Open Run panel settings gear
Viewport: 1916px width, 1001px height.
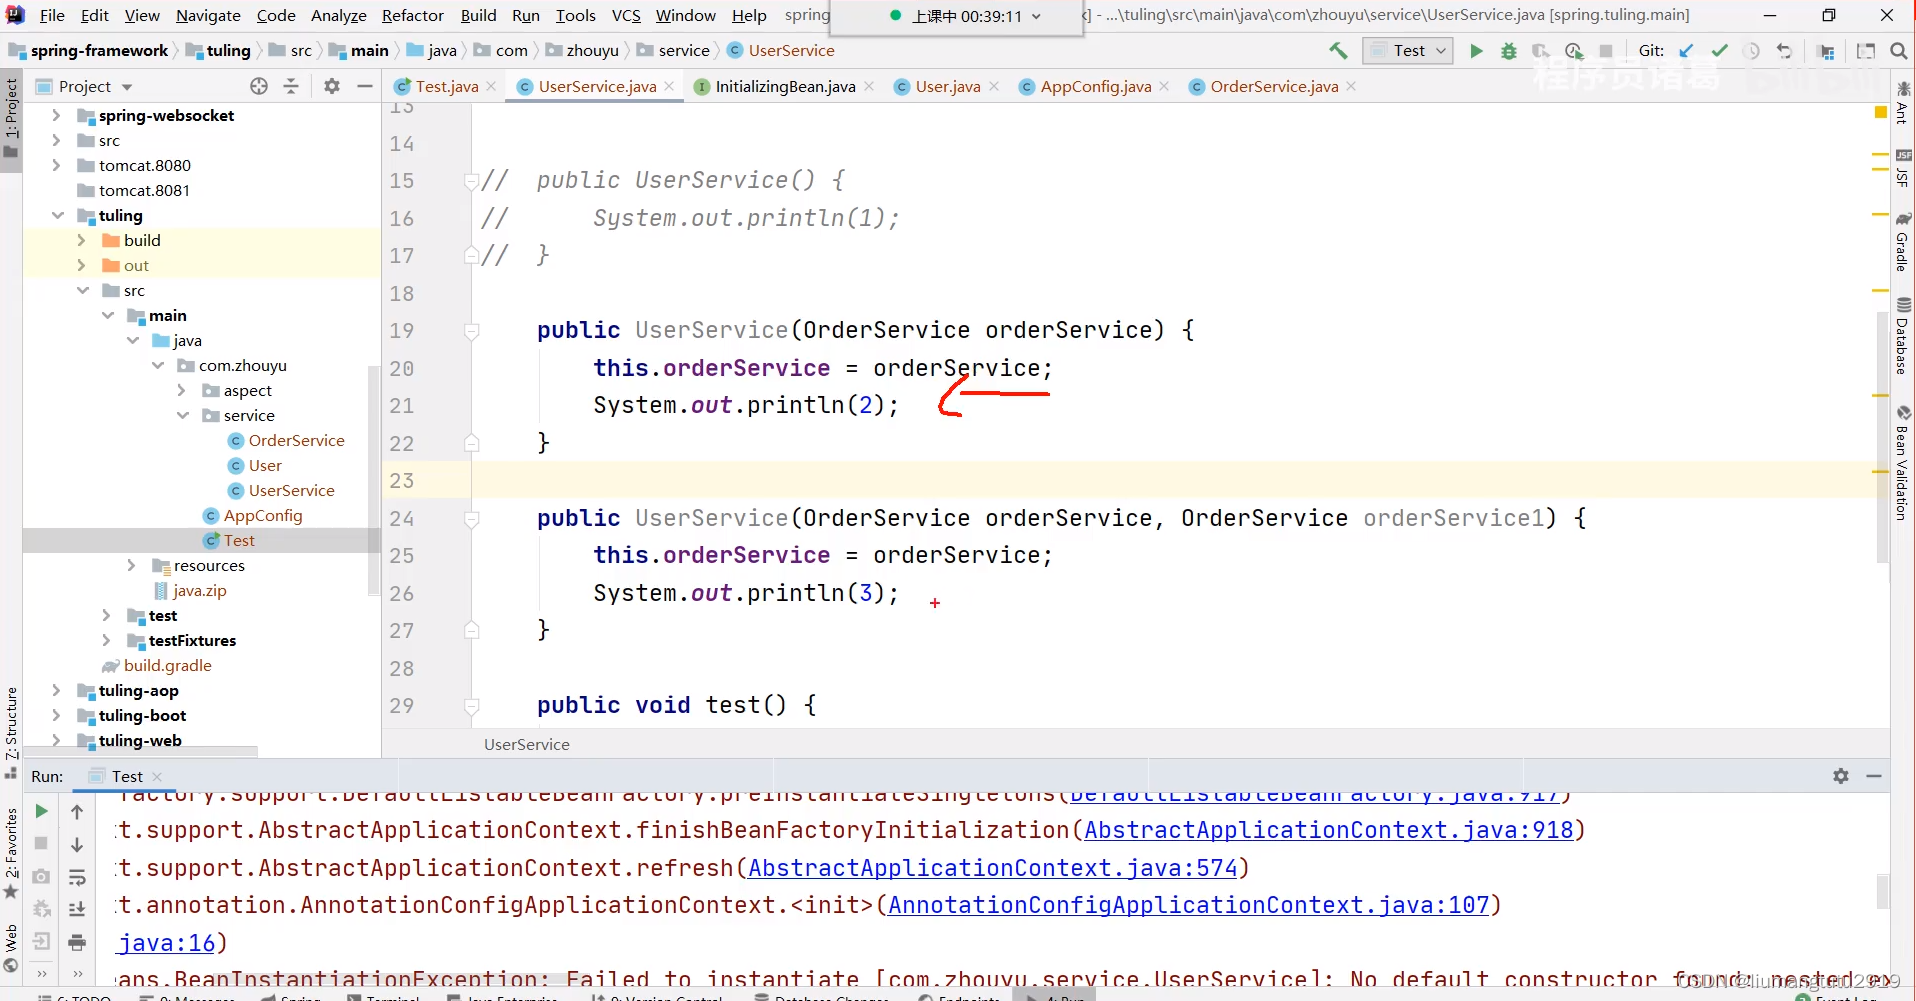coord(1841,776)
